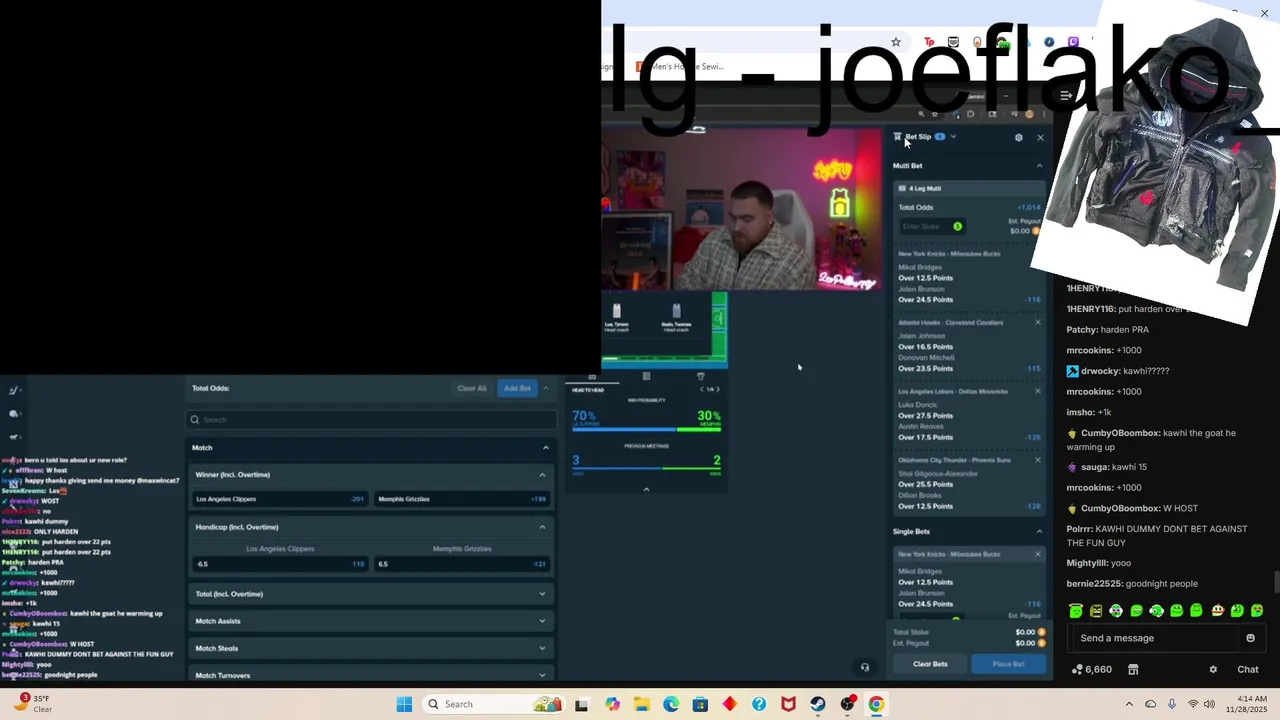The image size is (1280, 720).
Task: Collapse the Multi Bet section
Action: (x=1039, y=166)
